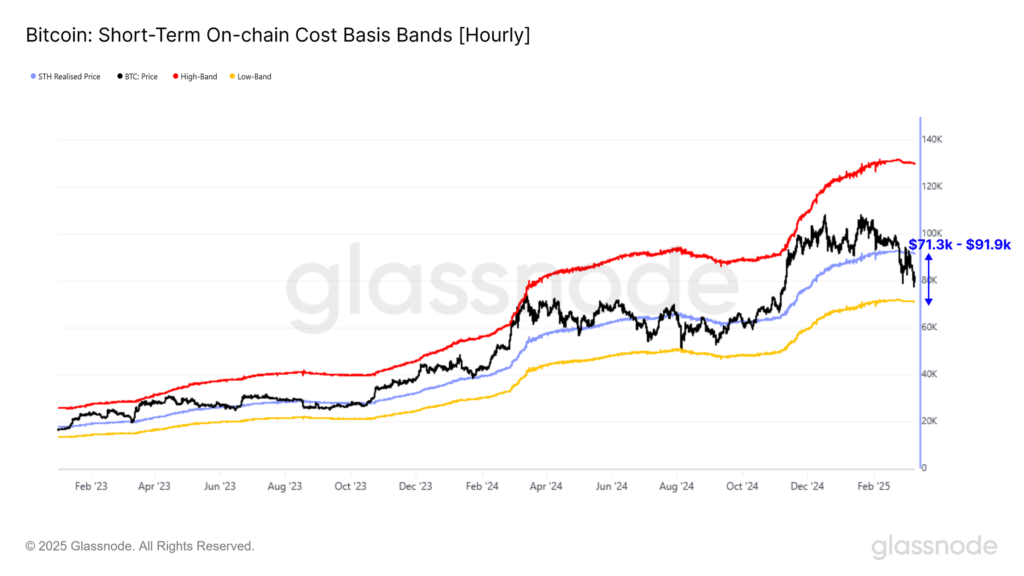Click the blue STH Realised Price legend dot

pos(29,76)
